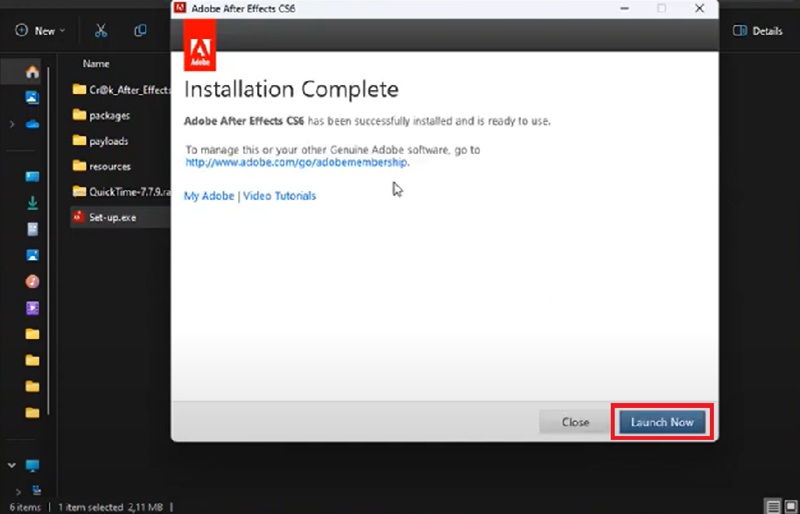Viewport: 800px width, 514px height.
Task: Open Downloads shortcut in Explorer sidebar
Action: 32,203
